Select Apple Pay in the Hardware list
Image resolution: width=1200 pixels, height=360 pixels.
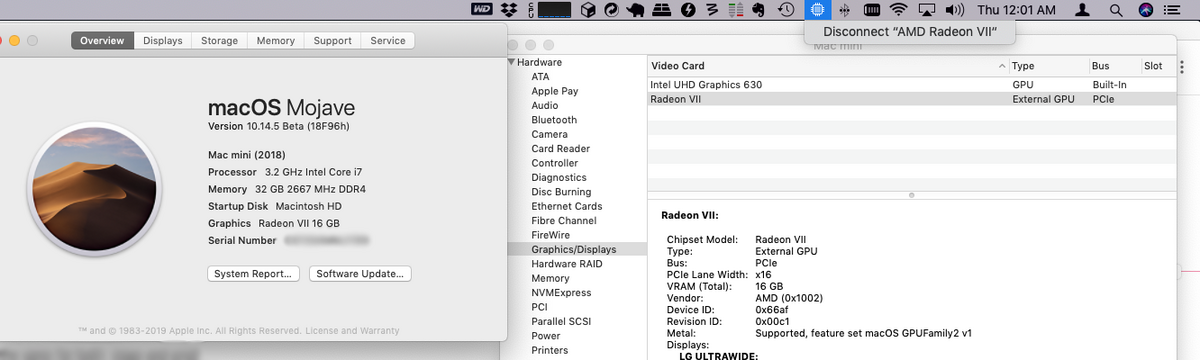[555, 91]
